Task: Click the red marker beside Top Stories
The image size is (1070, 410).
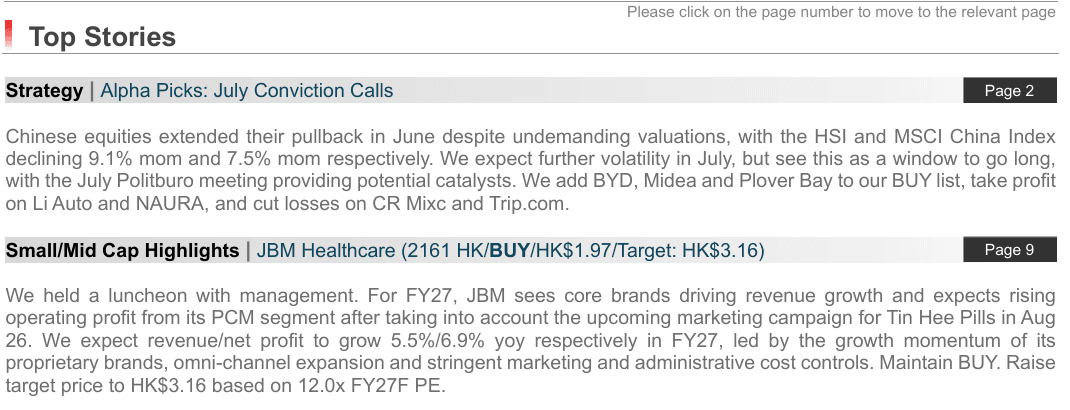Action: point(8,34)
